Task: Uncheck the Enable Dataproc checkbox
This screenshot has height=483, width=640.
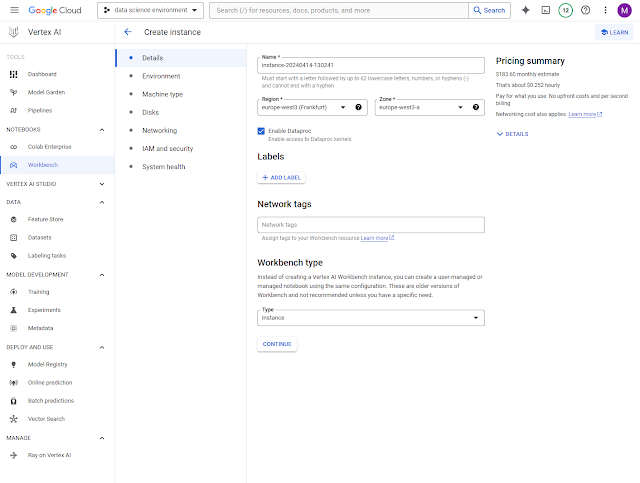Action: click(261, 131)
